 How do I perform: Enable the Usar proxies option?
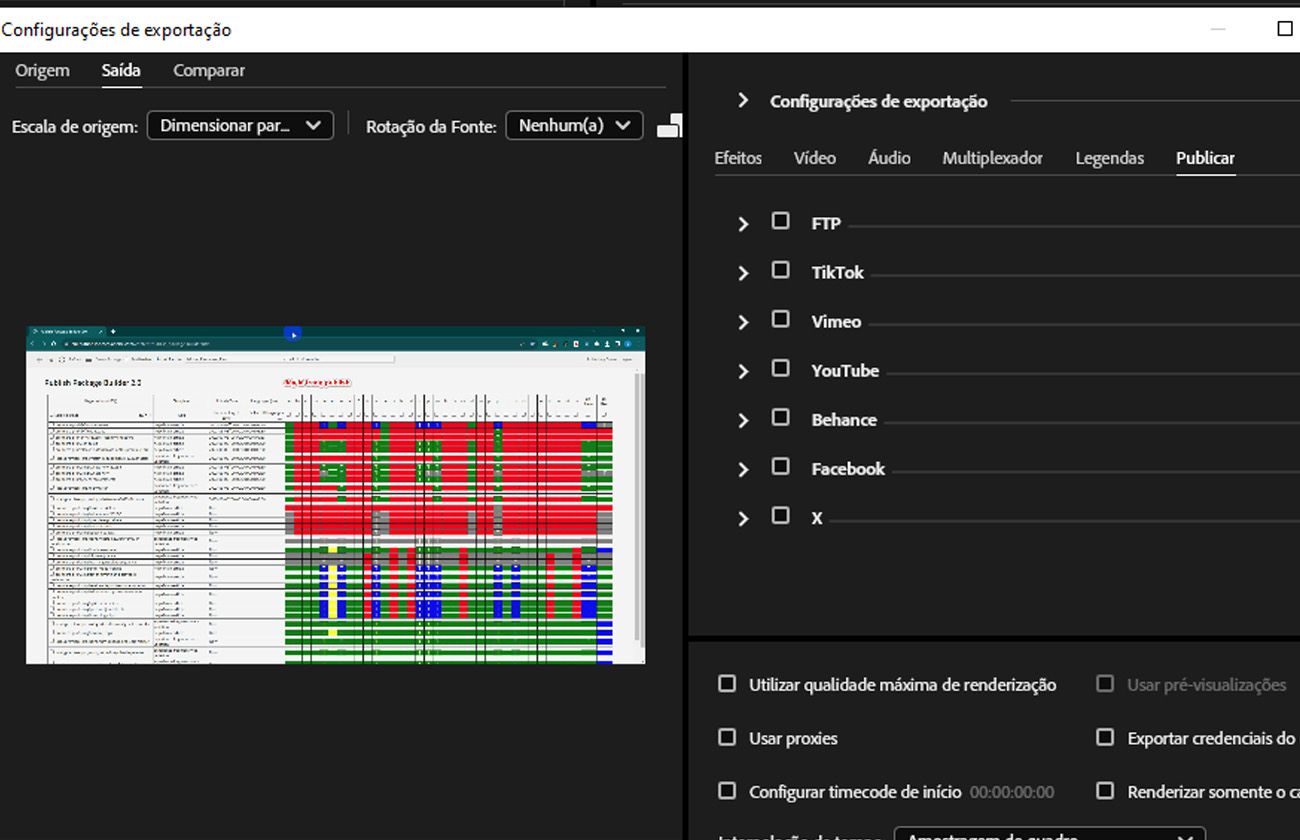727,737
